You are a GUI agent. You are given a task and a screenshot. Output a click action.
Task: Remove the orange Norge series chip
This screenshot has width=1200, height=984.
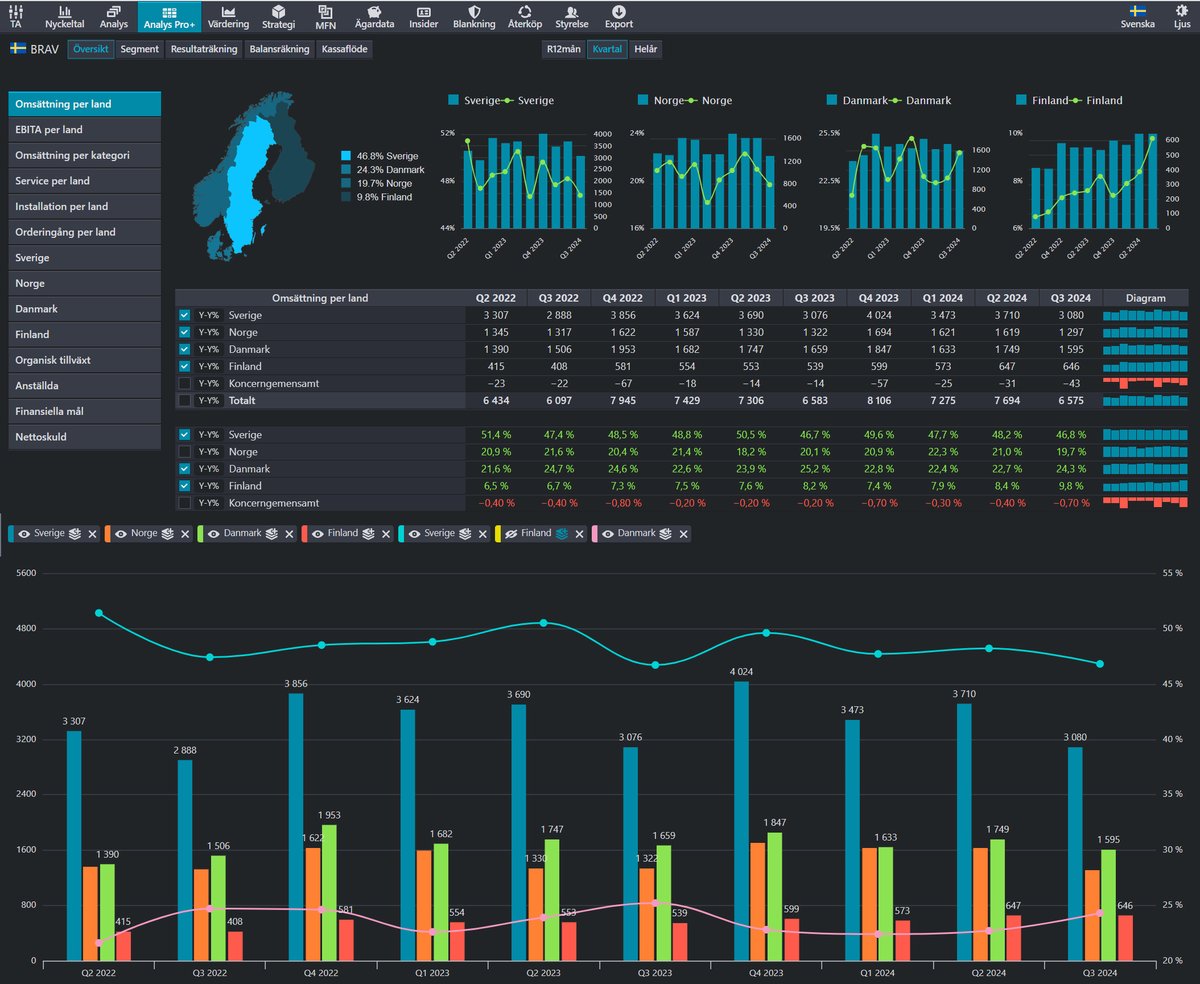pos(184,534)
